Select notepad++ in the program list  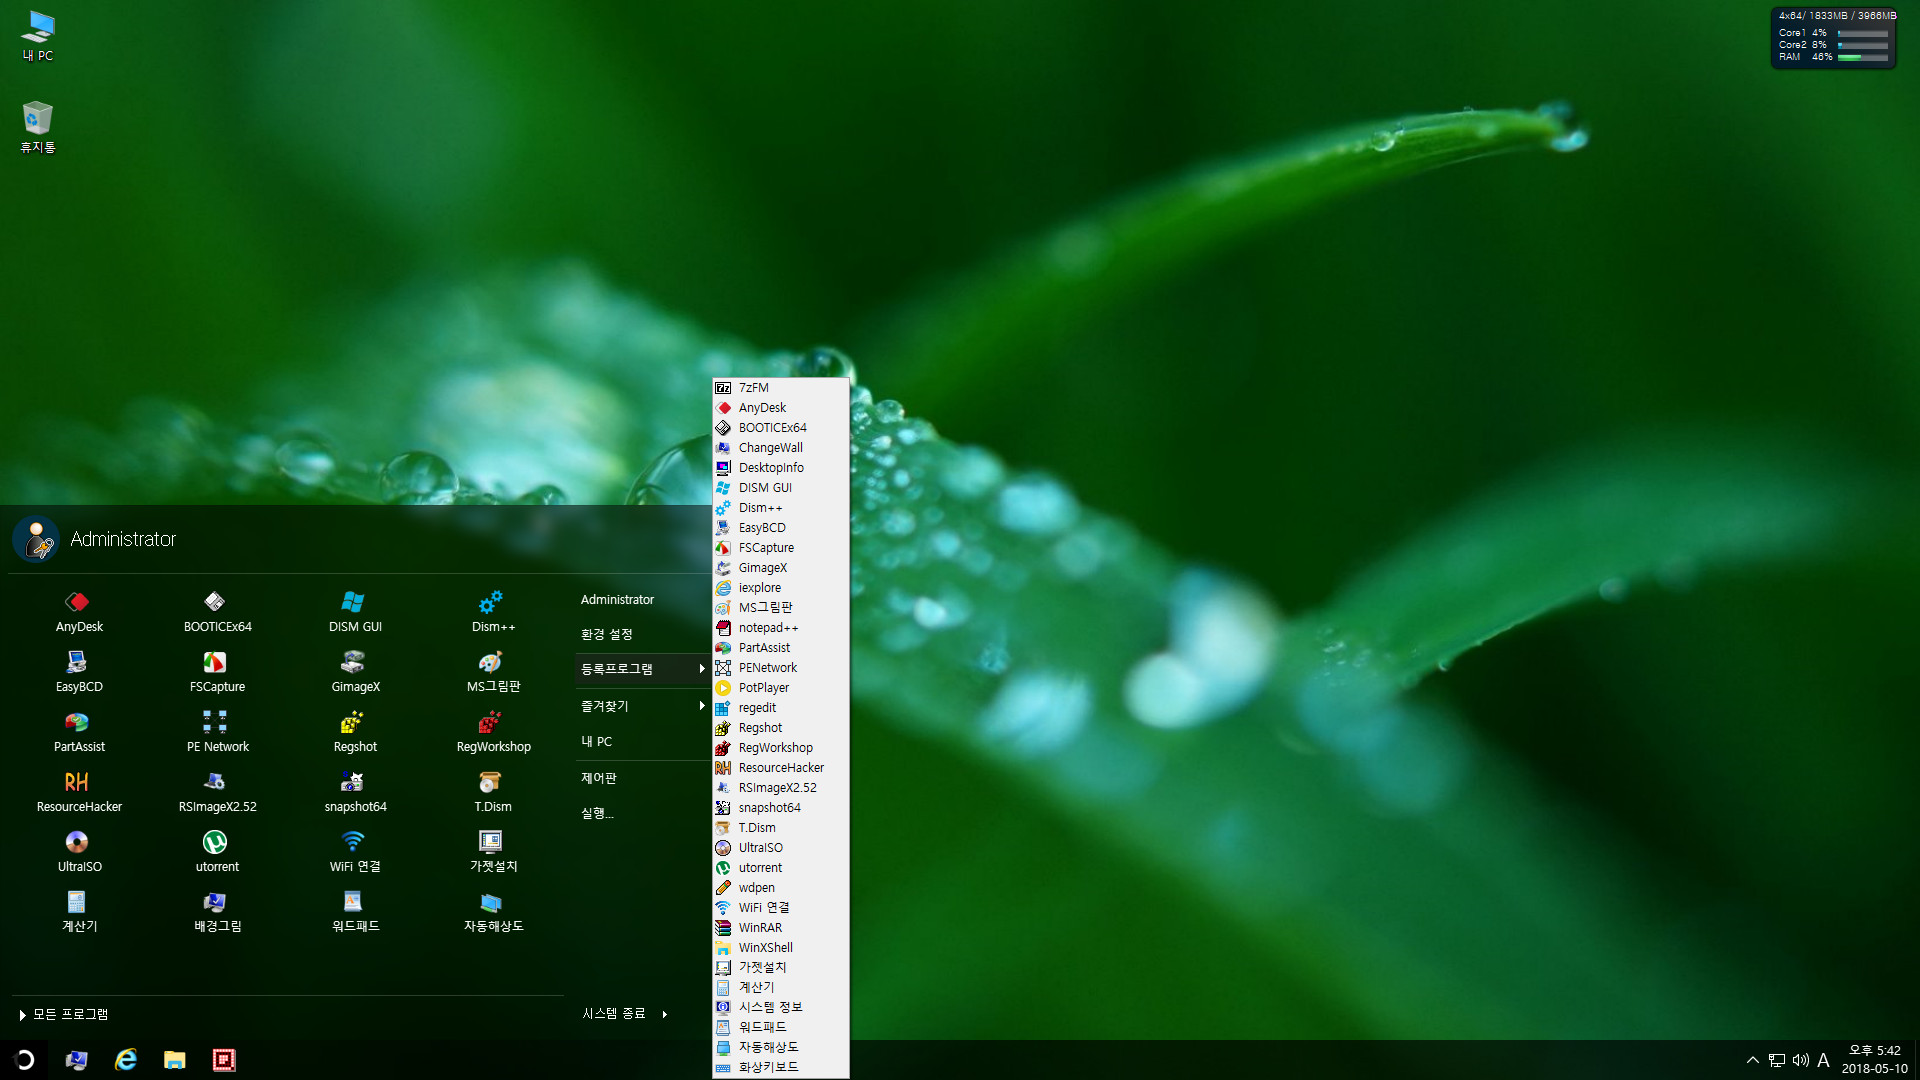[781, 627]
